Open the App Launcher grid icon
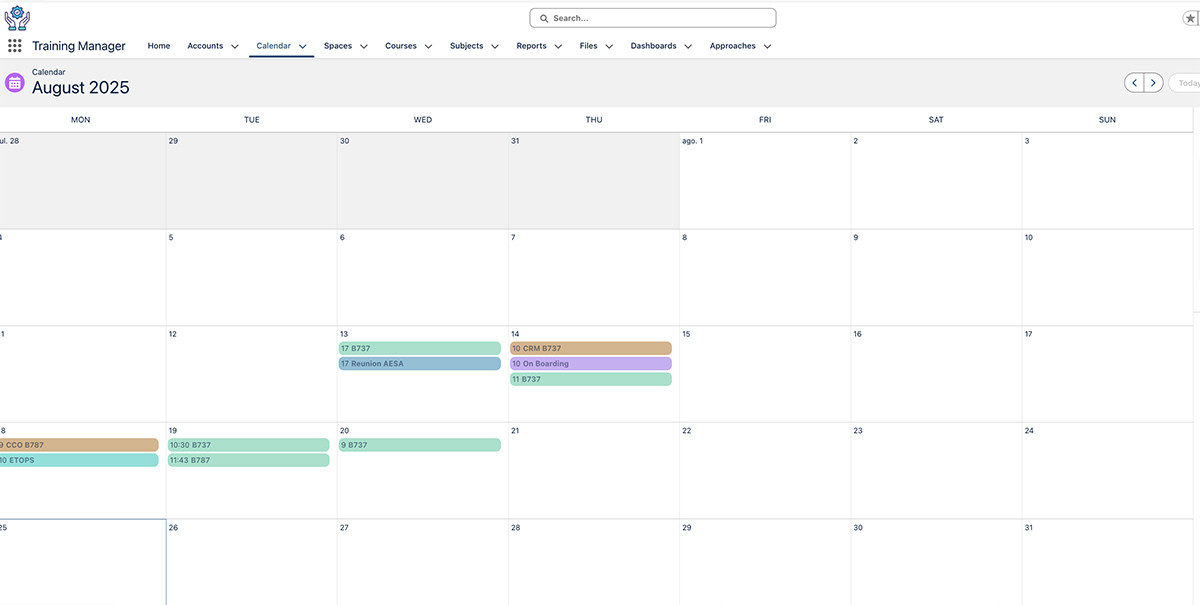The height and width of the screenshot is (605, 1200). click(15, 46)
